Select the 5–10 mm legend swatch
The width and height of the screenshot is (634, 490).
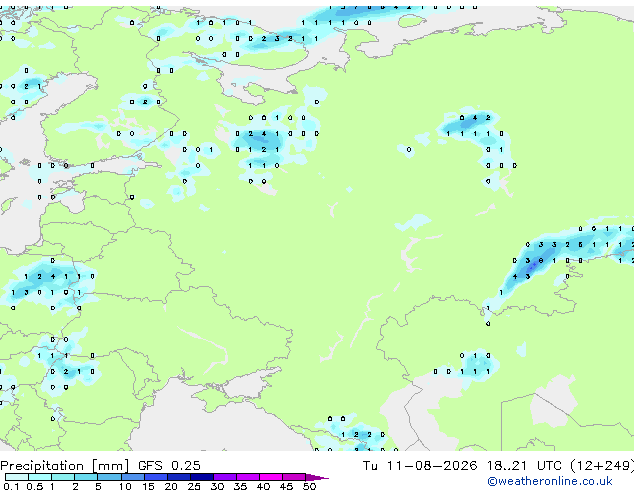(109, 477)
